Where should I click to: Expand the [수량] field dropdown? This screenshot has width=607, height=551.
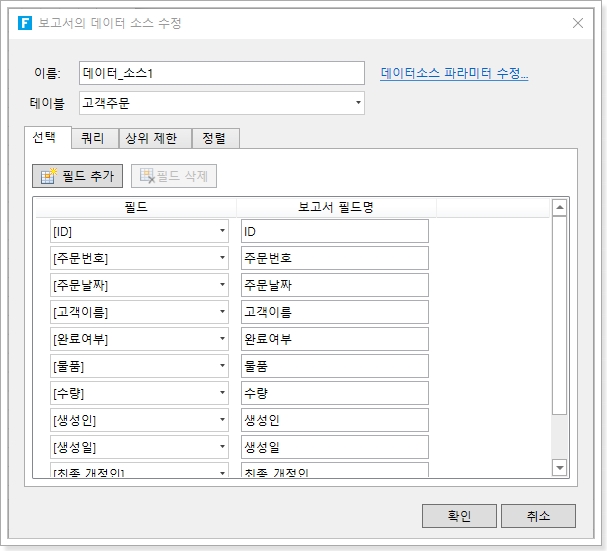[x=222, y=393]
